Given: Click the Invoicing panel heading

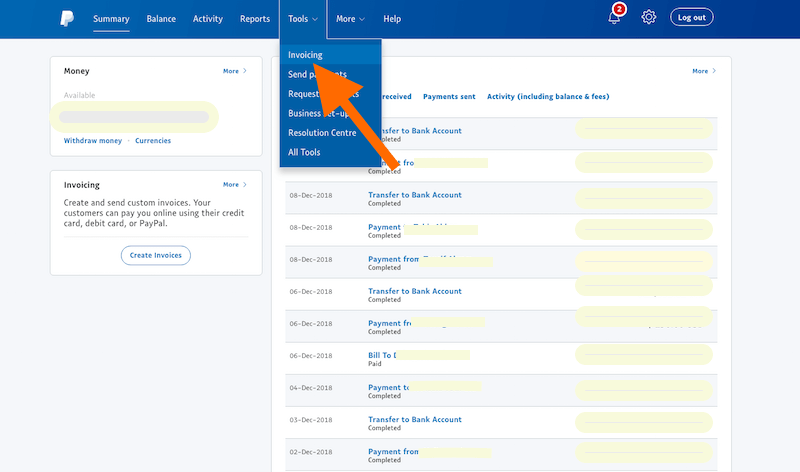Looking at the screenshot, I should (x=82, y=185).
